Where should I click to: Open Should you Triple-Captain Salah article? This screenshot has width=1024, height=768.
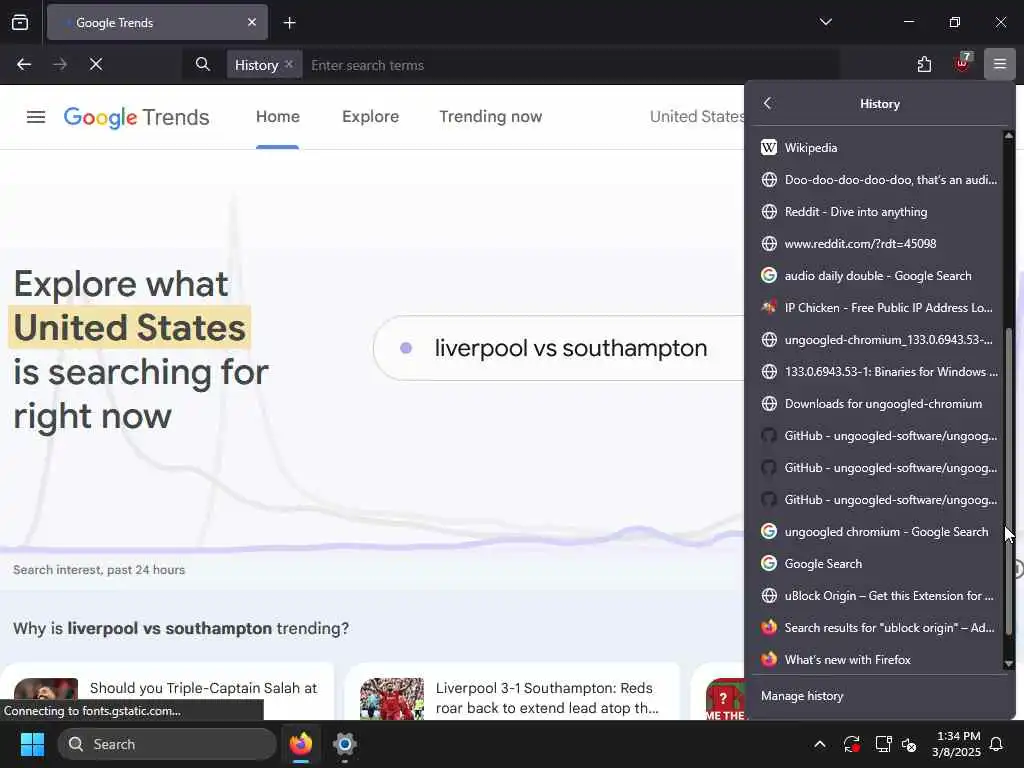167,692
